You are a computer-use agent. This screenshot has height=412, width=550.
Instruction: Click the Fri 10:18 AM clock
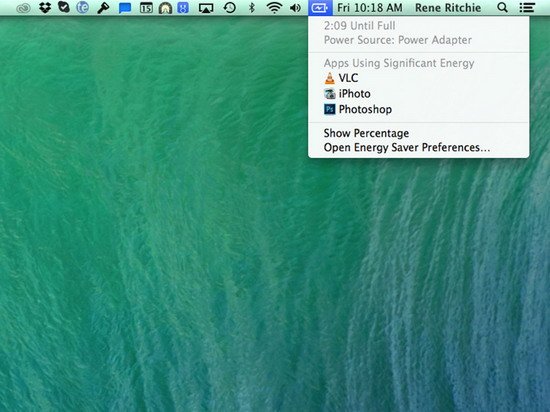[370, 8]
